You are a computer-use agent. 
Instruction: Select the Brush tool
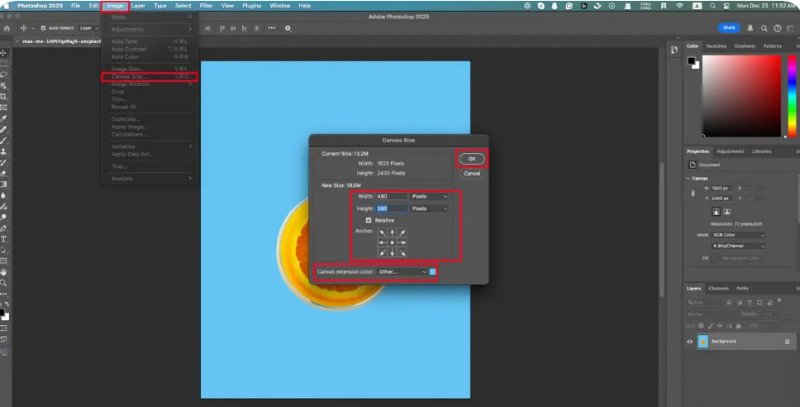tap(3, 141)
